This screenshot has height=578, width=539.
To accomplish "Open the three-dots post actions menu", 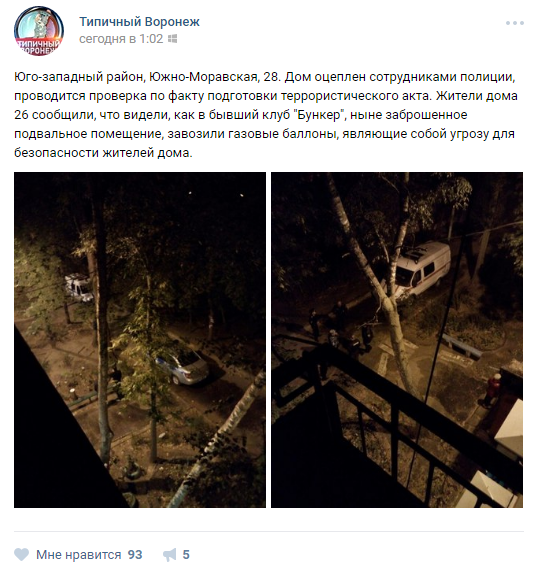I will tap(514, 23).
